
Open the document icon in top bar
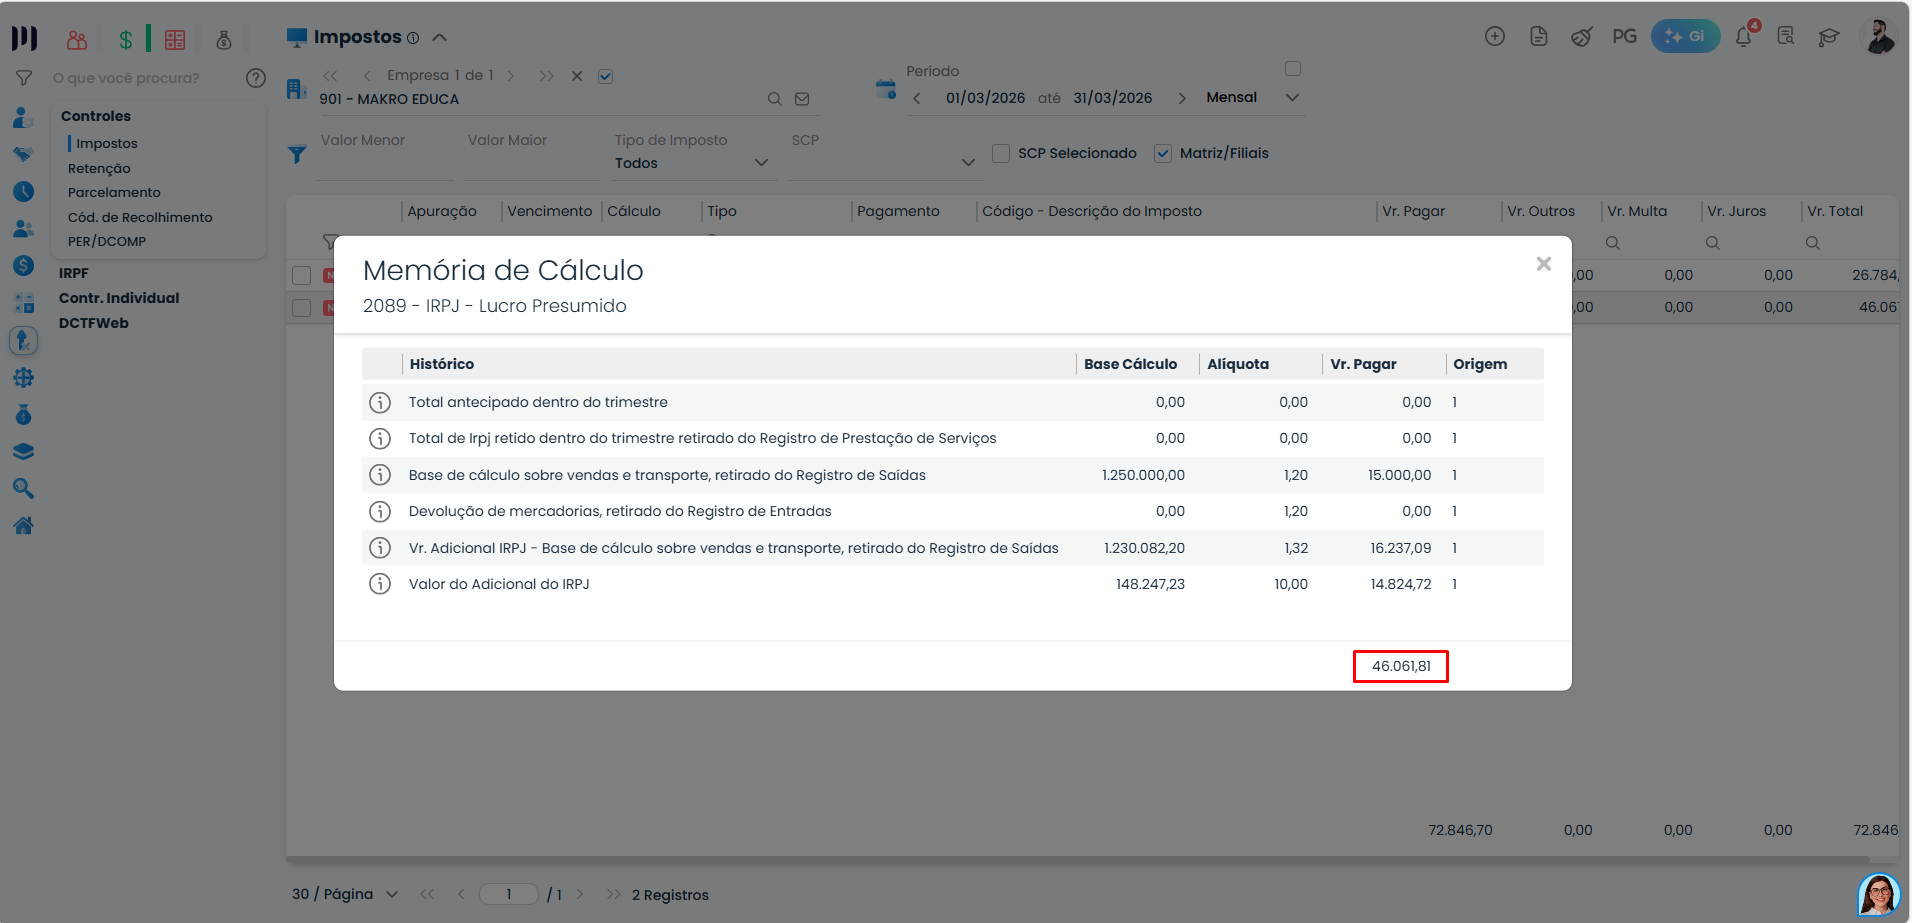(1539, 36)
